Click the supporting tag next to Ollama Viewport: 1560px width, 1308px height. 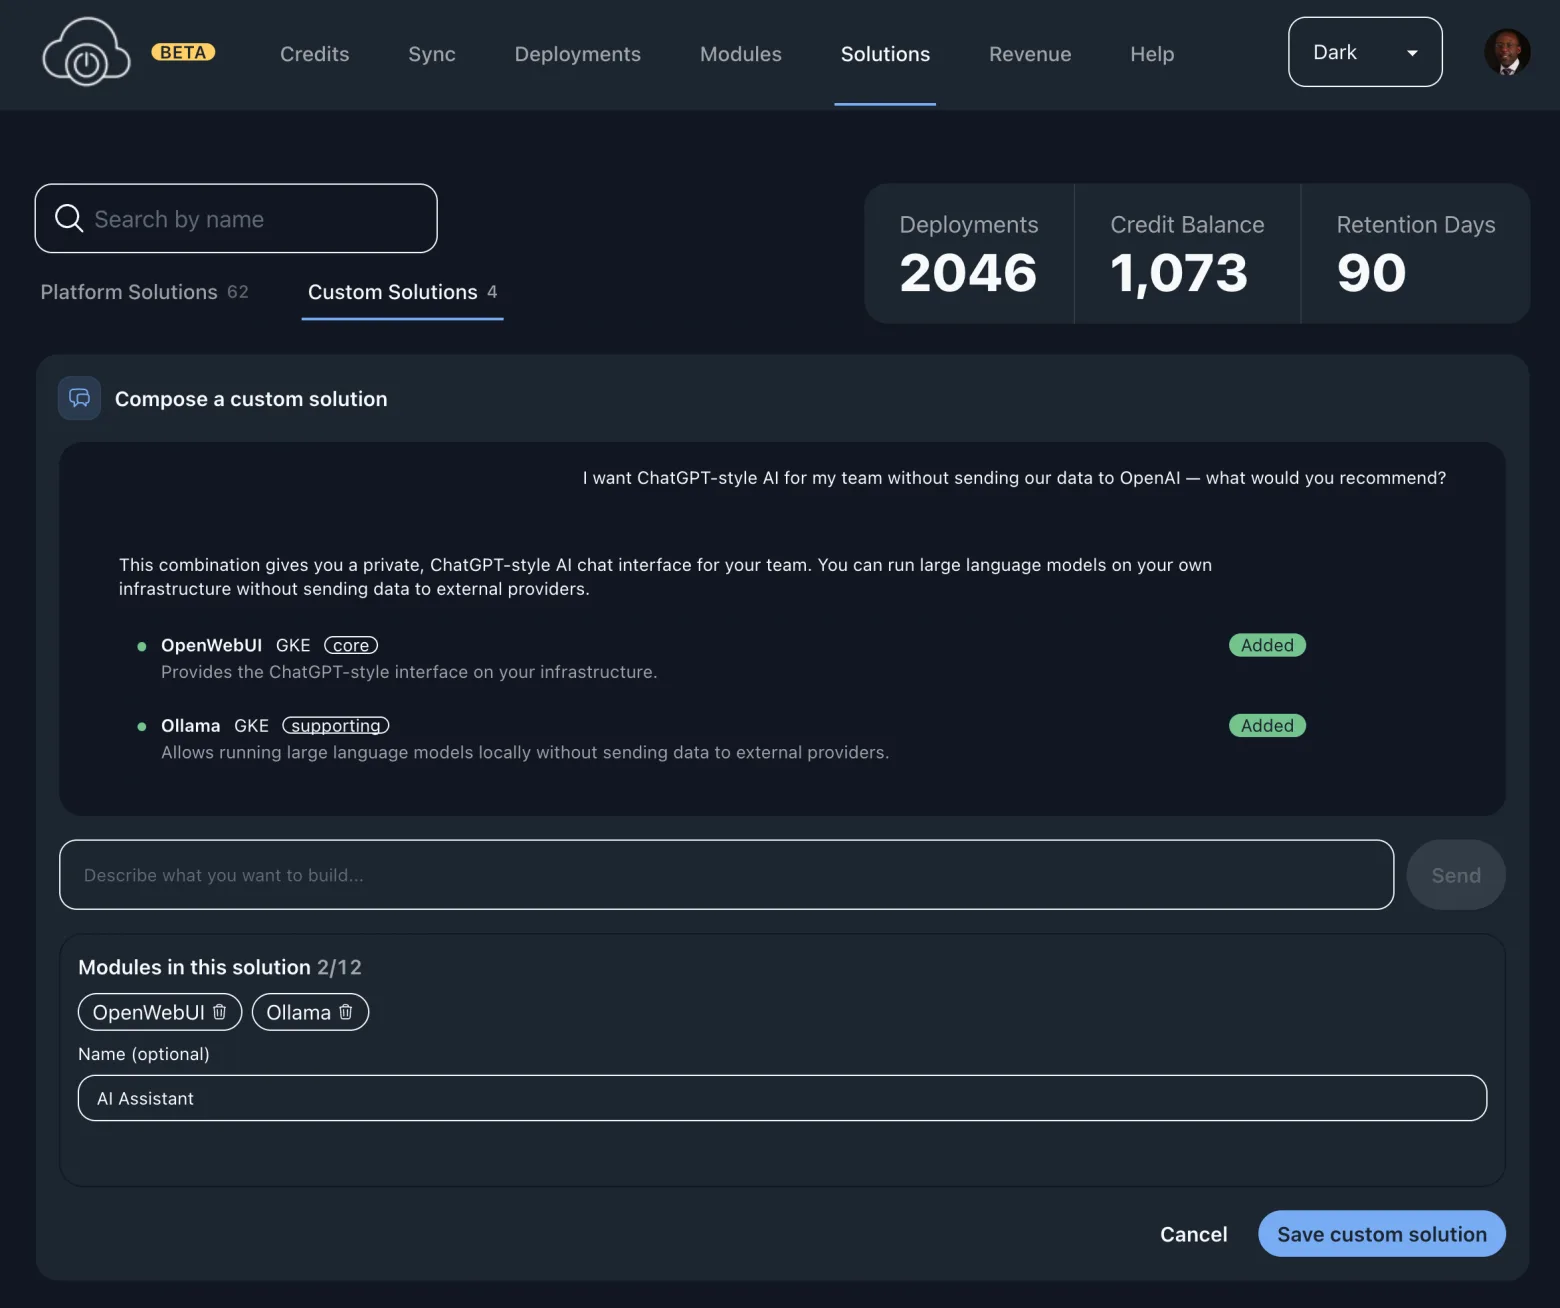[336, 725]
